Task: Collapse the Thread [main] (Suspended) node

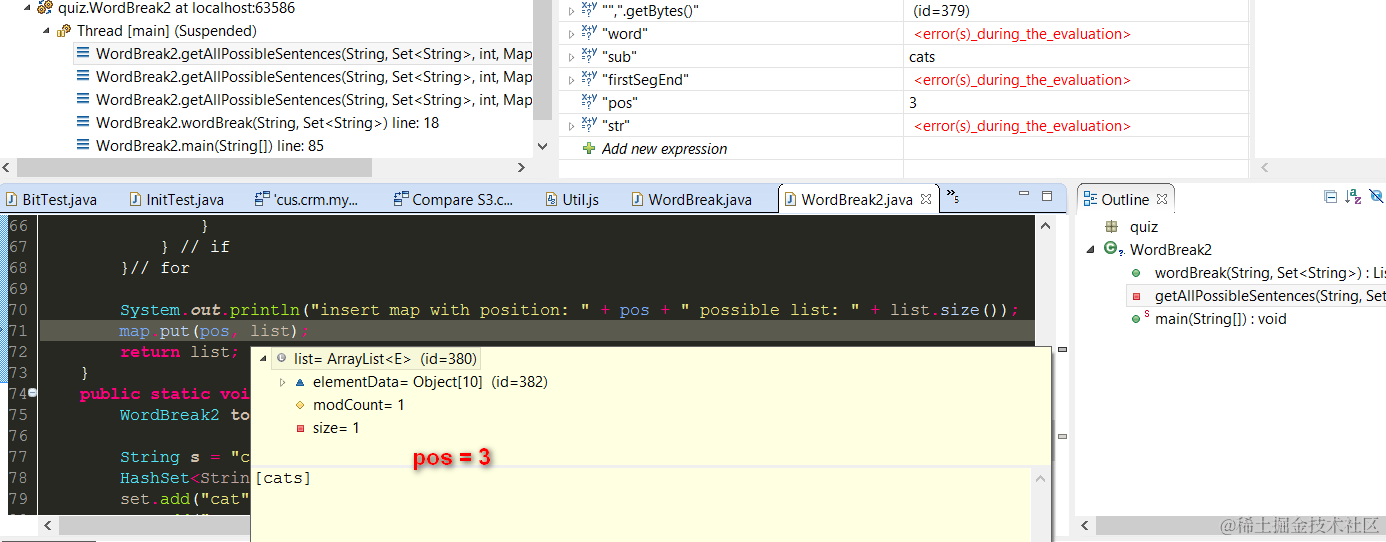Action: pyautogui.click(x=46, y=31)
